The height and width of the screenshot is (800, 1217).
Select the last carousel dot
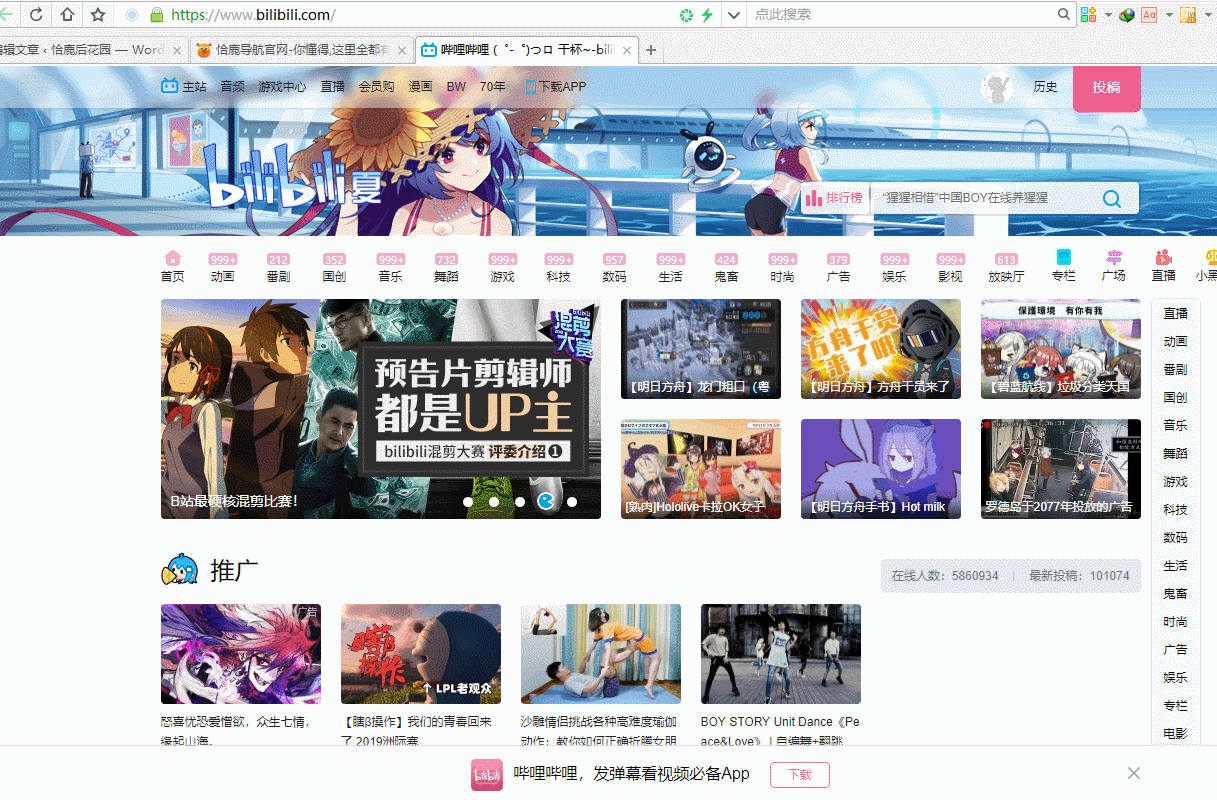572,501
